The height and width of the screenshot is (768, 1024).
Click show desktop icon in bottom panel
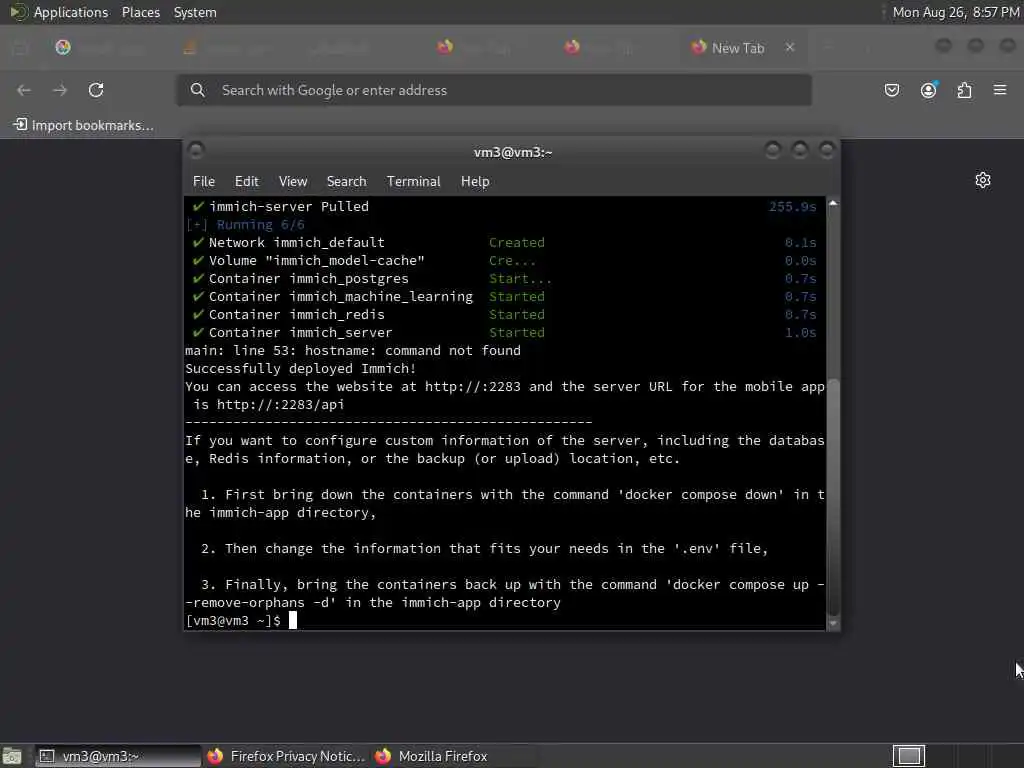coord(12,756)
